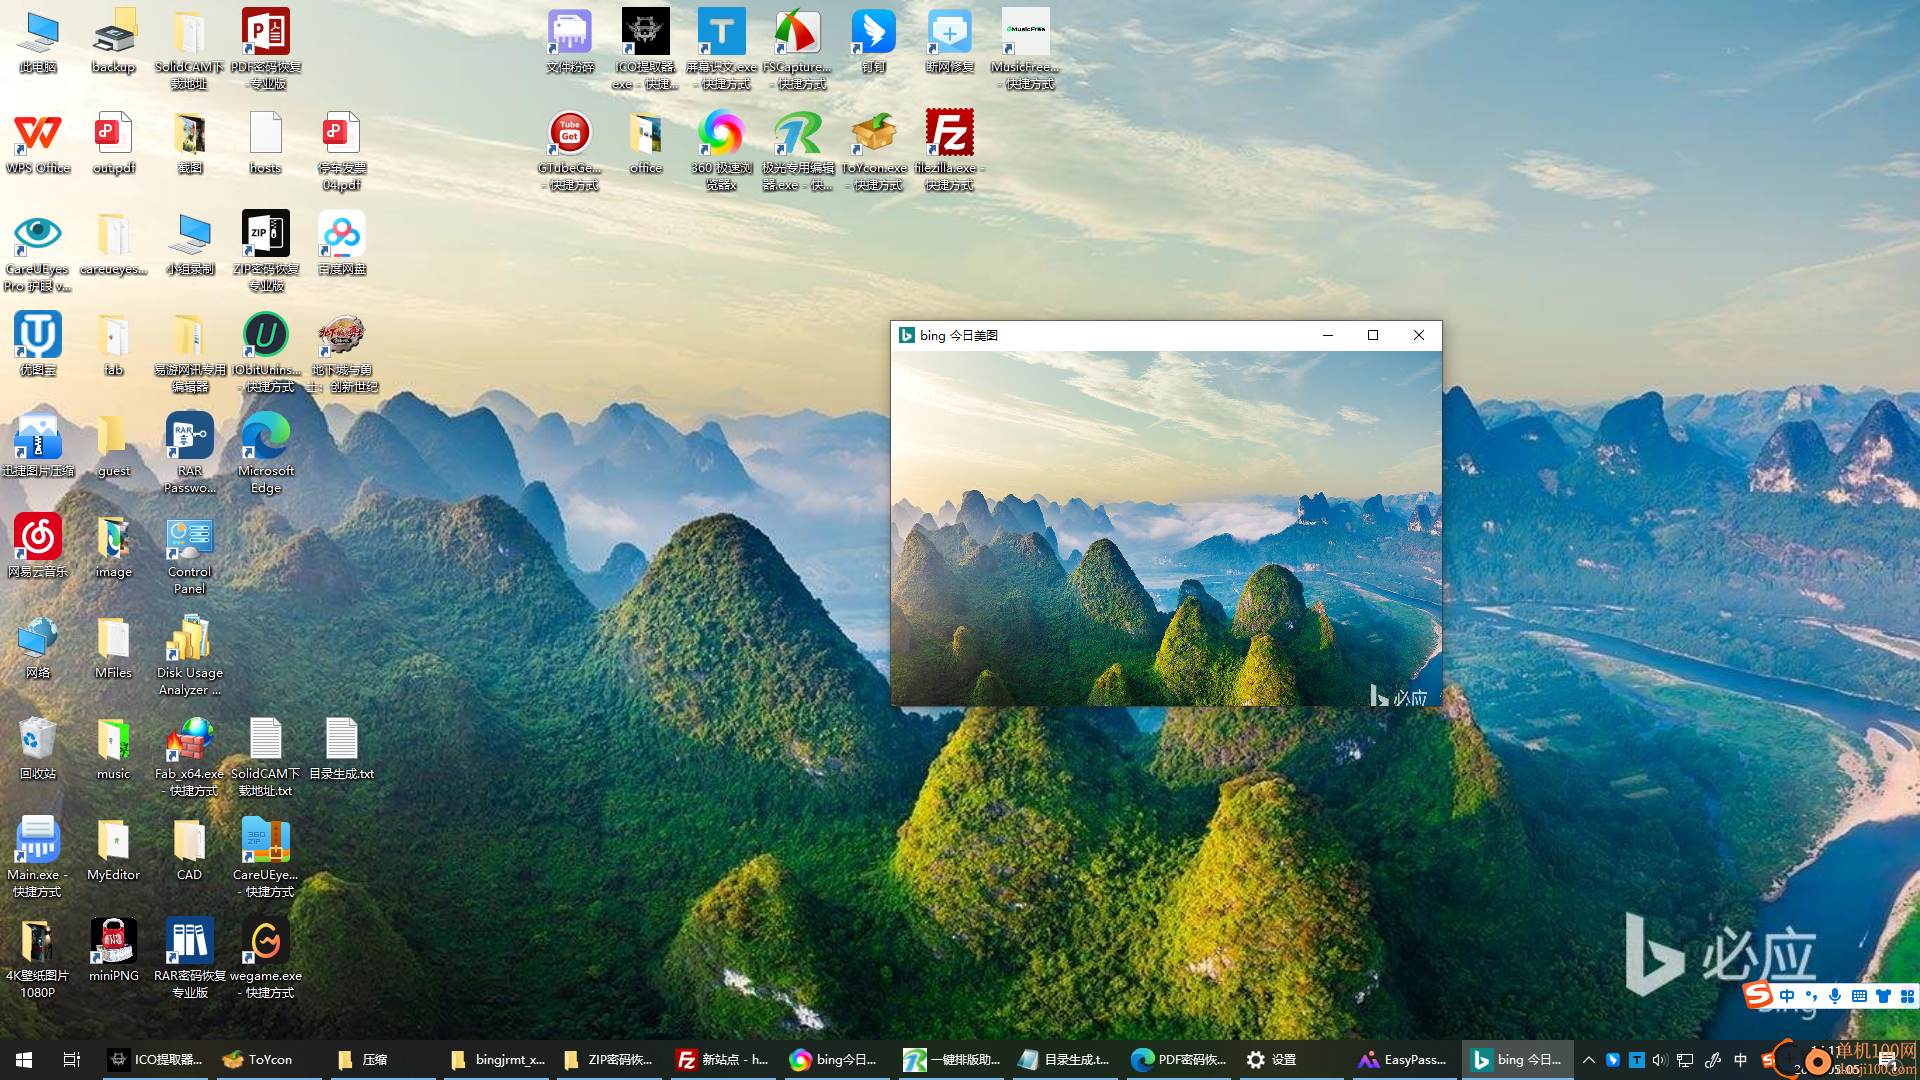
Task: Select the hosts file icon
Action: pos(266,143)
